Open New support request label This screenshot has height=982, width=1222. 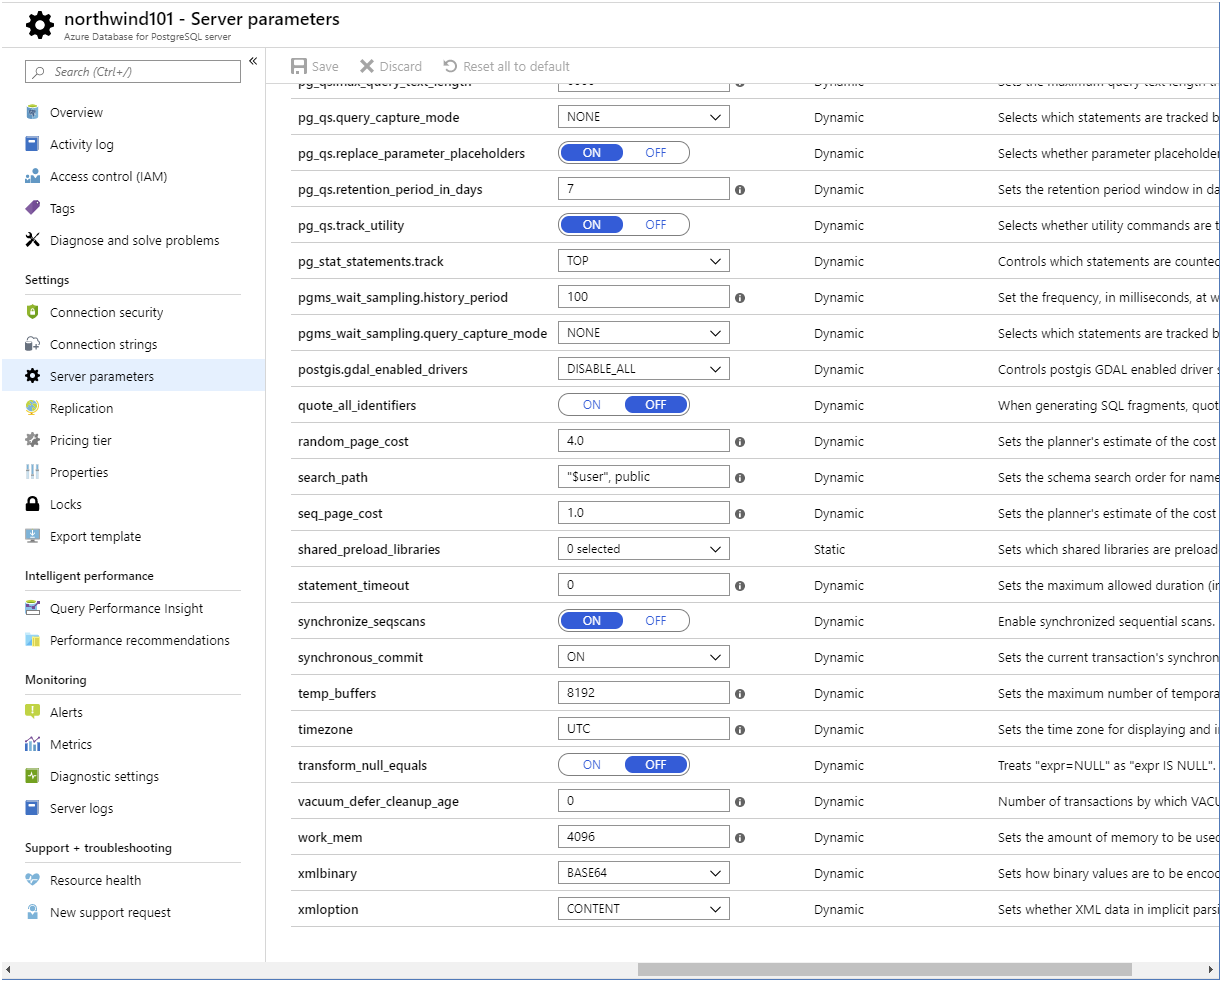110,912
